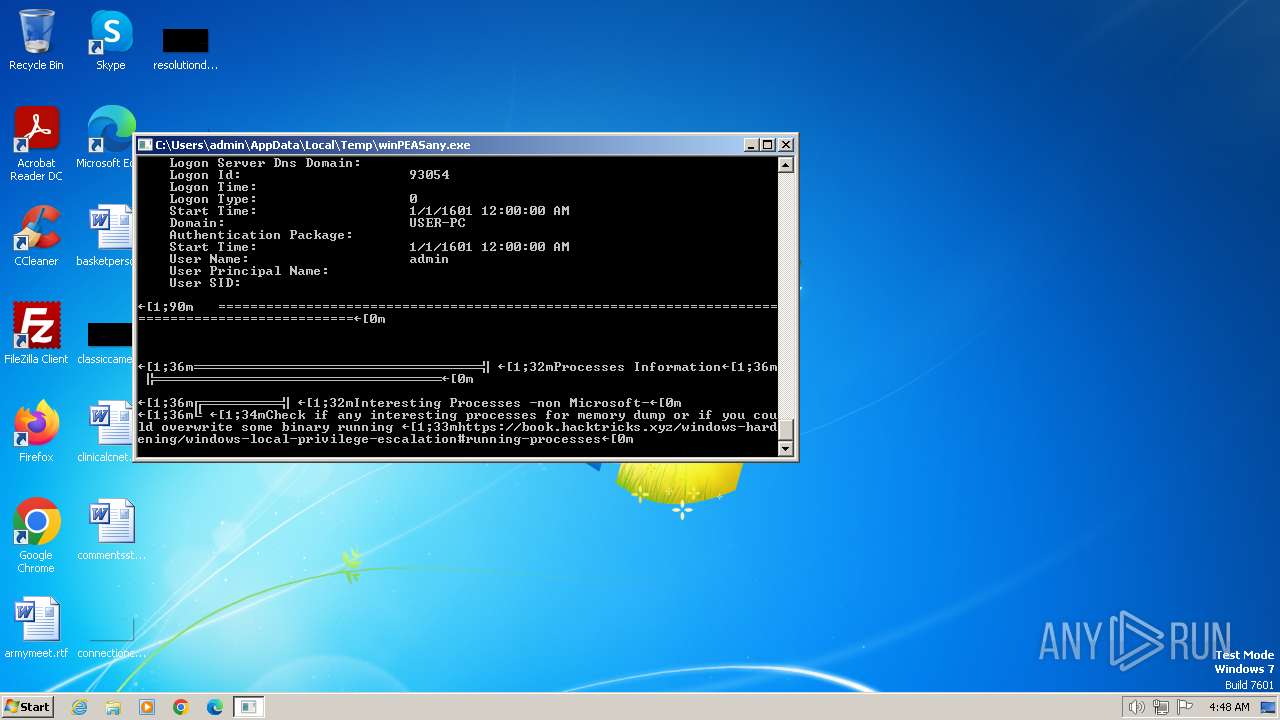Launch Internet Explorer from the taskbar
The image size is (1280, 720).
point(80,707)
